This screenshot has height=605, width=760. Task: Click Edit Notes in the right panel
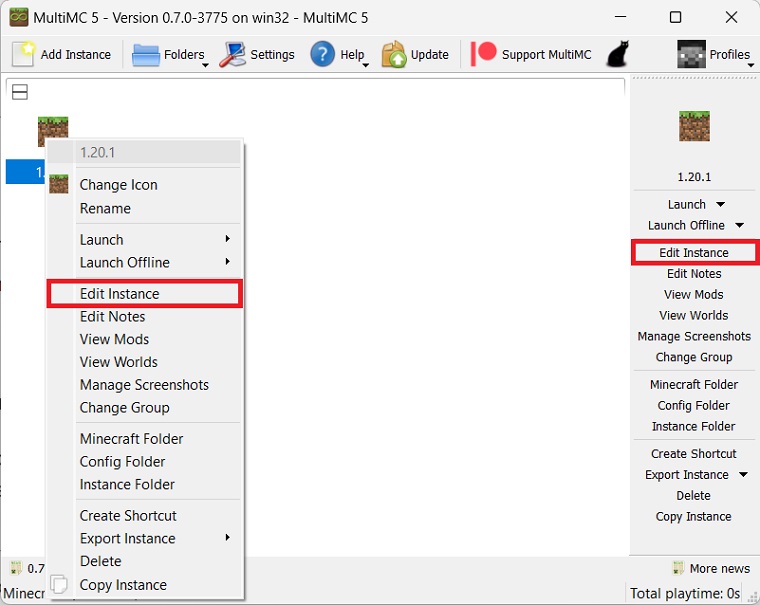click(694, 274)
